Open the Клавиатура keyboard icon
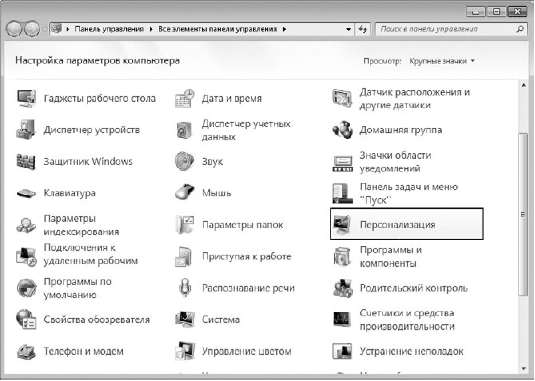Image resolution: width=535 pixels, height=381 pixels. (x=26, y=193)
